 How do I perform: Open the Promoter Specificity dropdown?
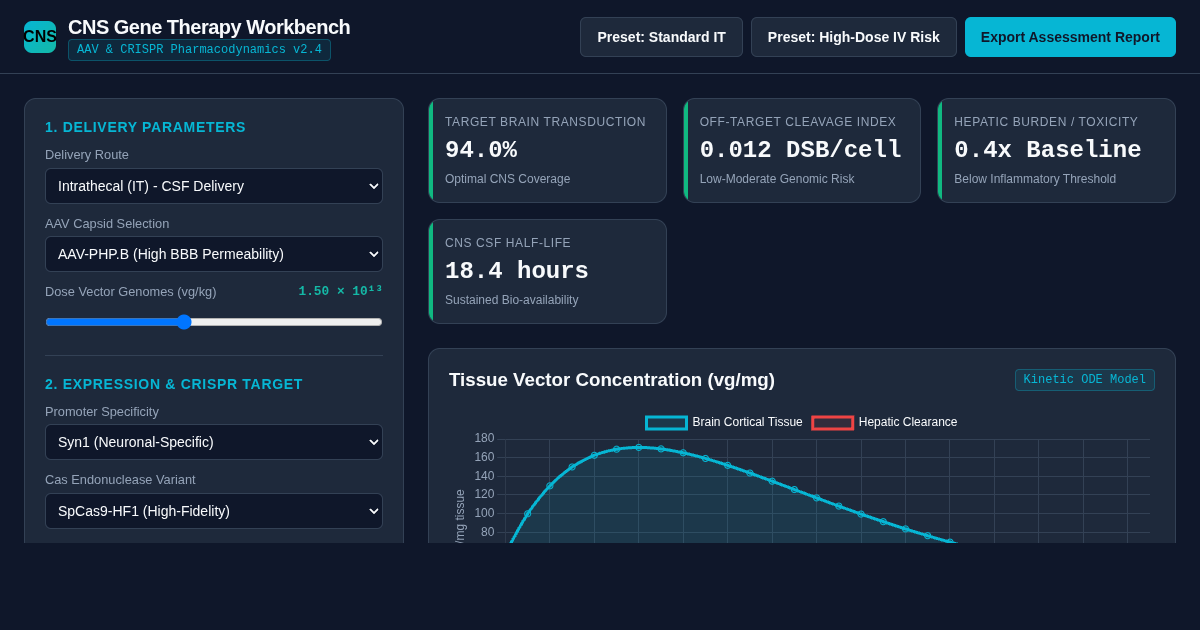pyautogui.click(x=214, y=442)
